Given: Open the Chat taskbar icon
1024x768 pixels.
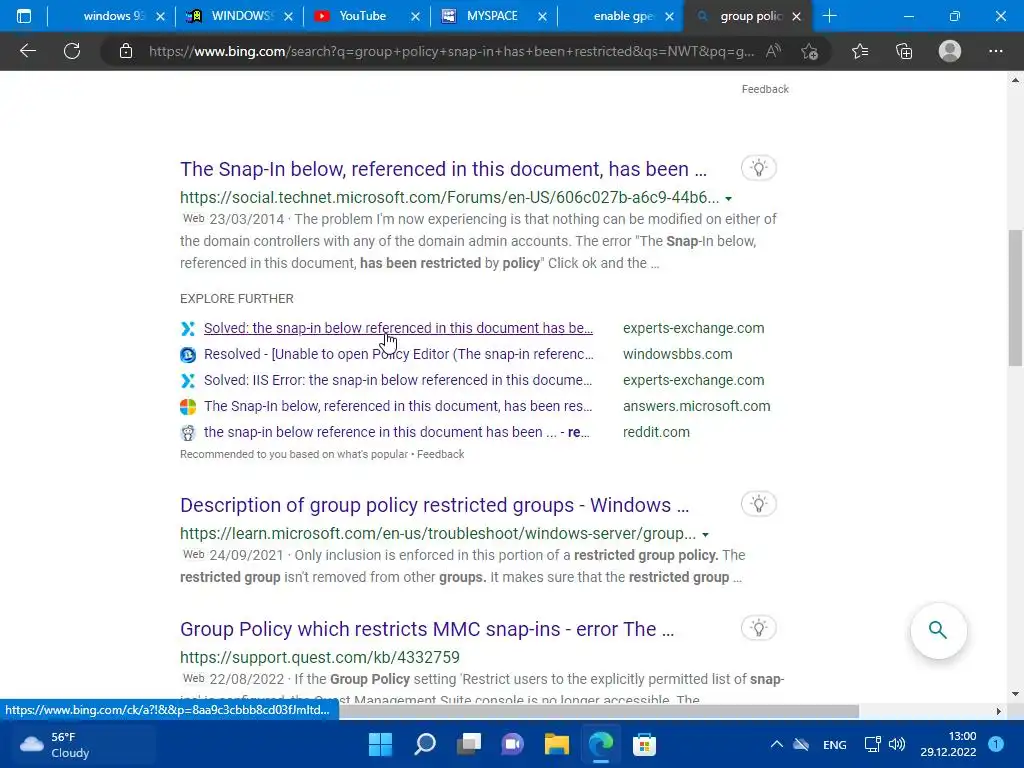Looking at the screenshot, I should (513, 744).
